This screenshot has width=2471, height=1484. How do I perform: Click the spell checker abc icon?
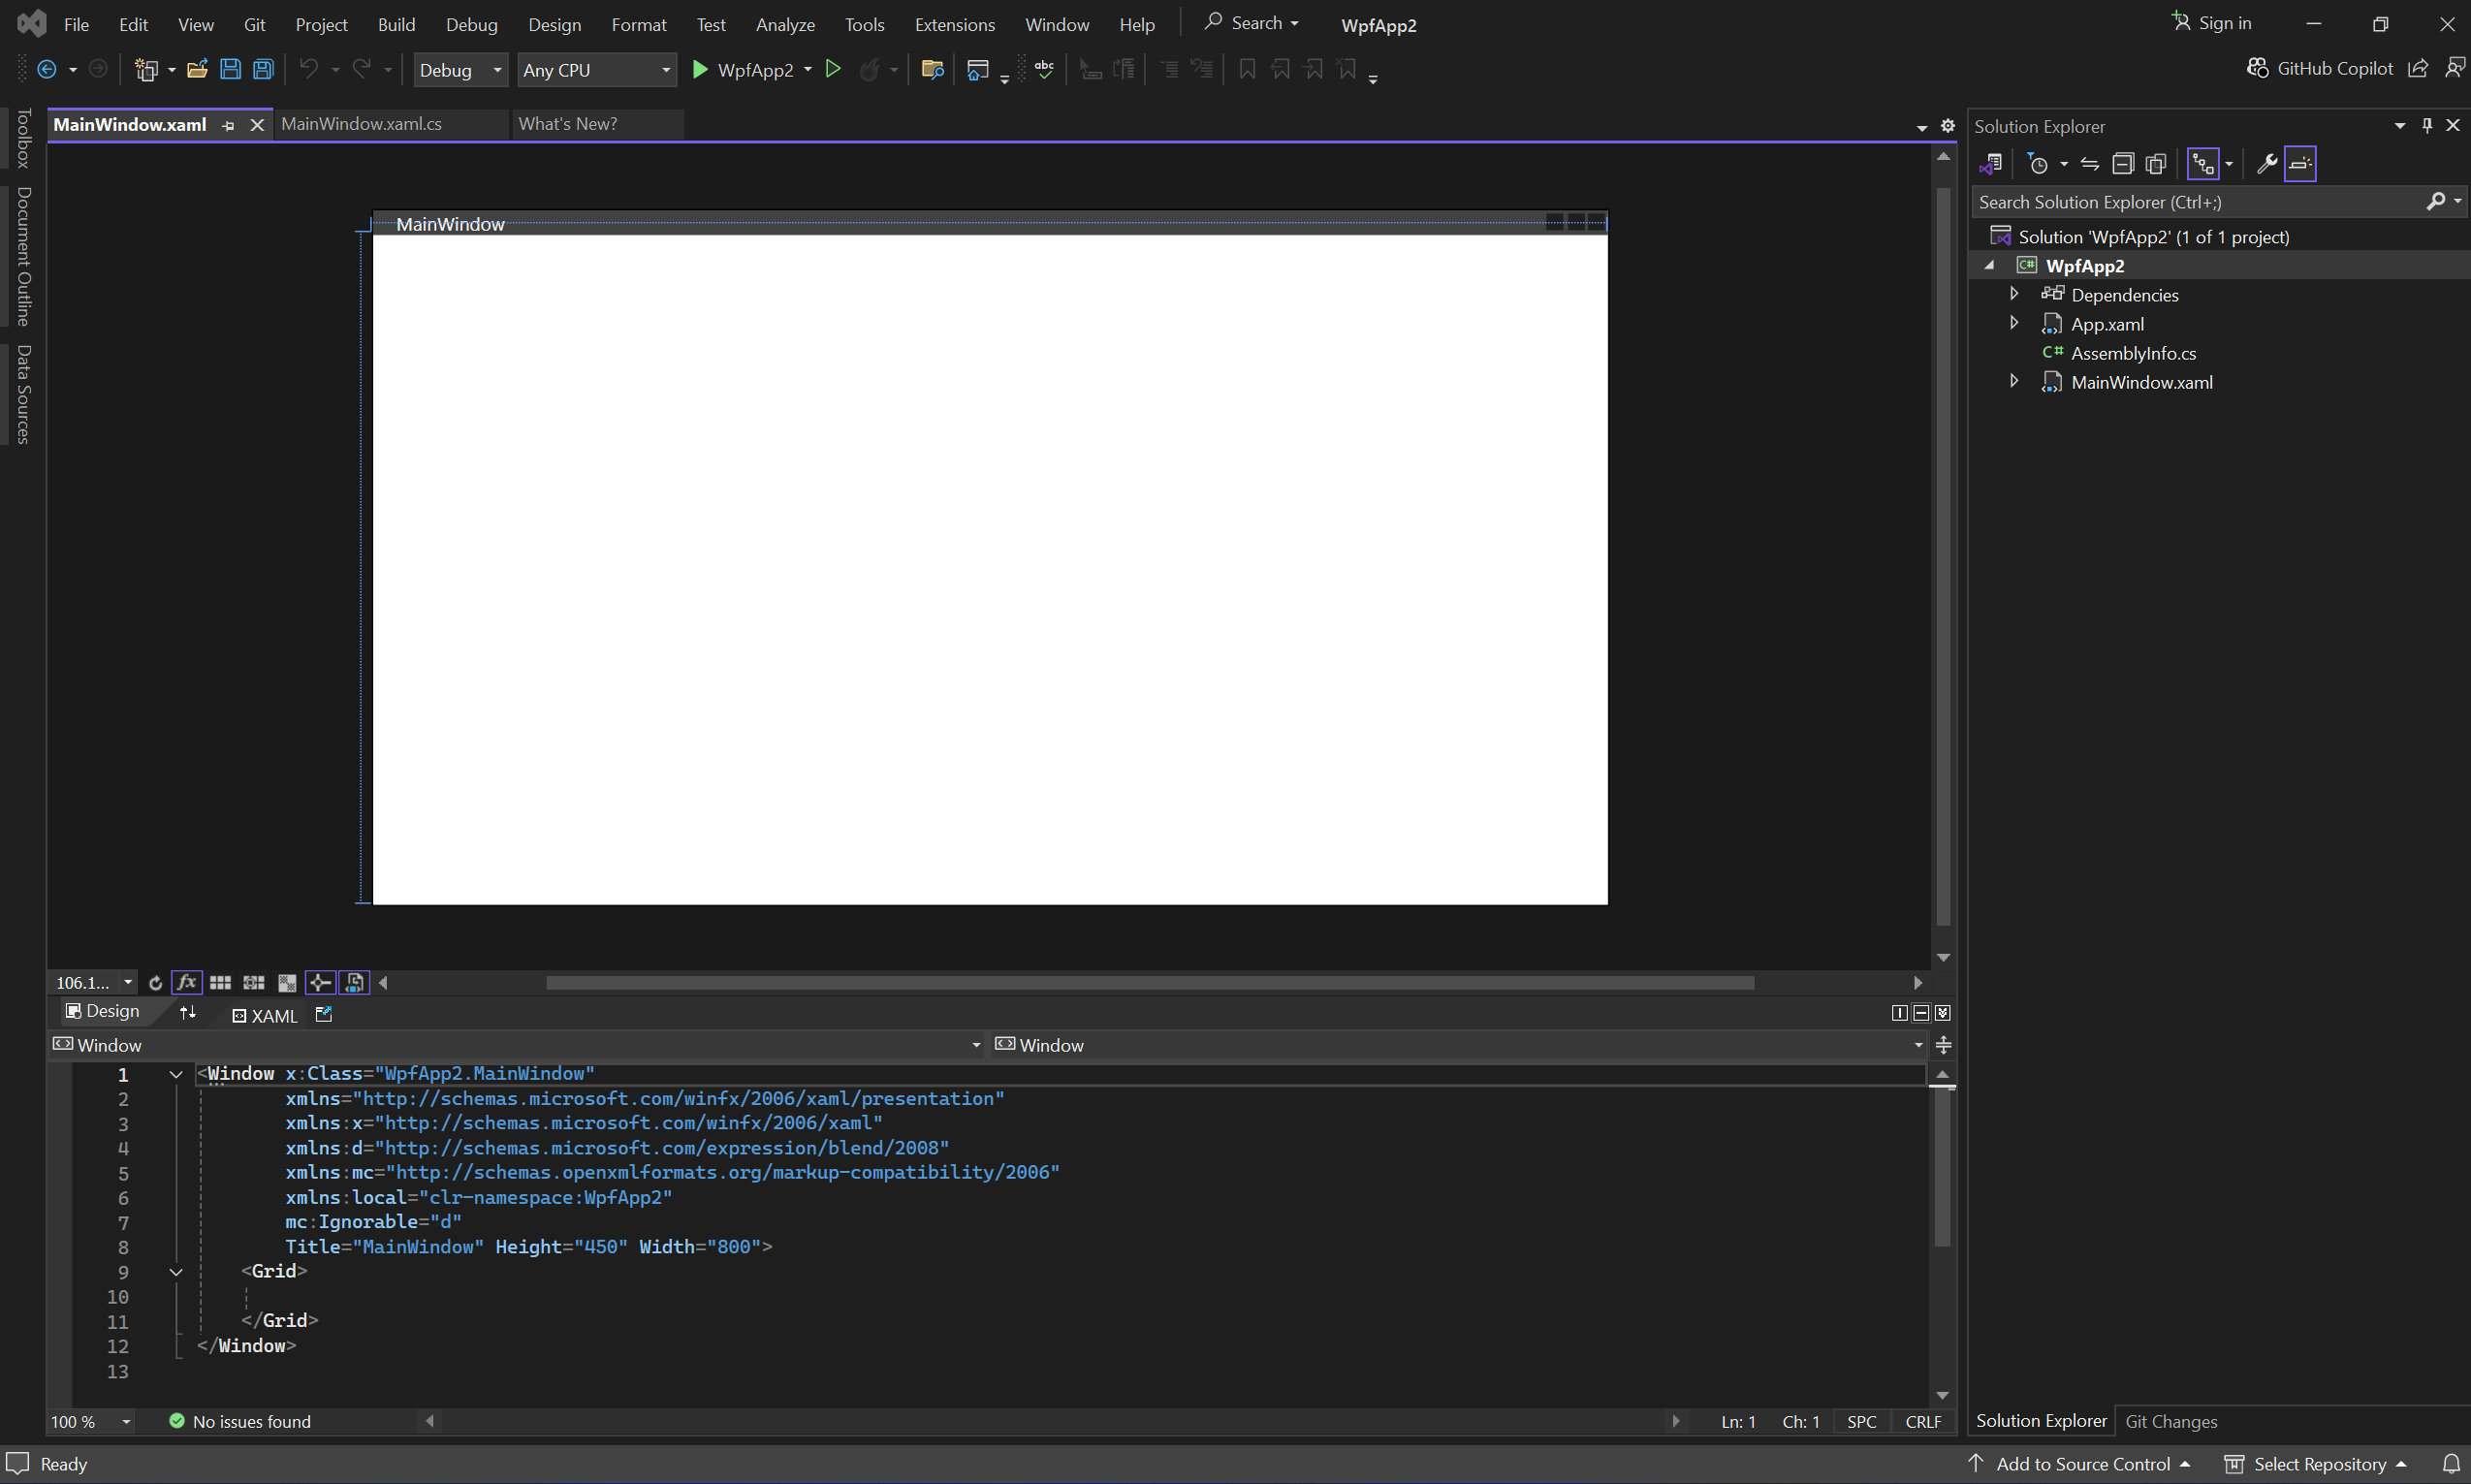tap(1044, 69)
